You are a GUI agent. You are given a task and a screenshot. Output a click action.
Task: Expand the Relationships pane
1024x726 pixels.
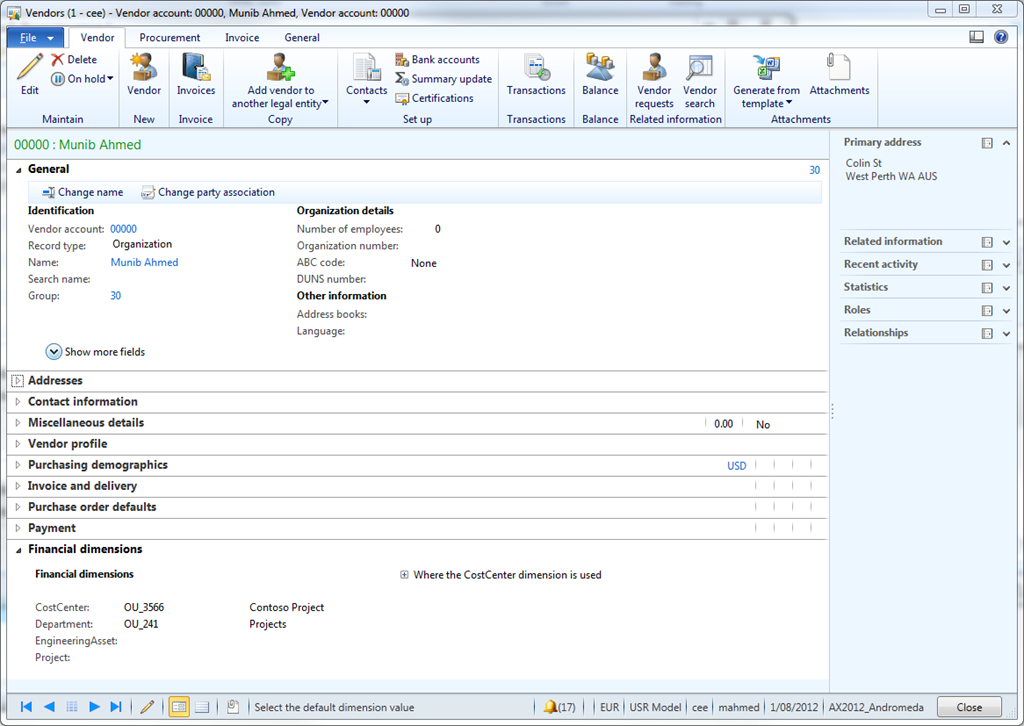pos(1006,334)
